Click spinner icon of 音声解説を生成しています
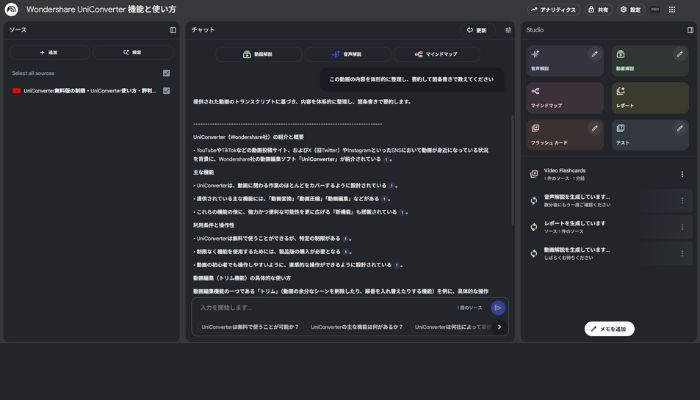 [534, 200]
